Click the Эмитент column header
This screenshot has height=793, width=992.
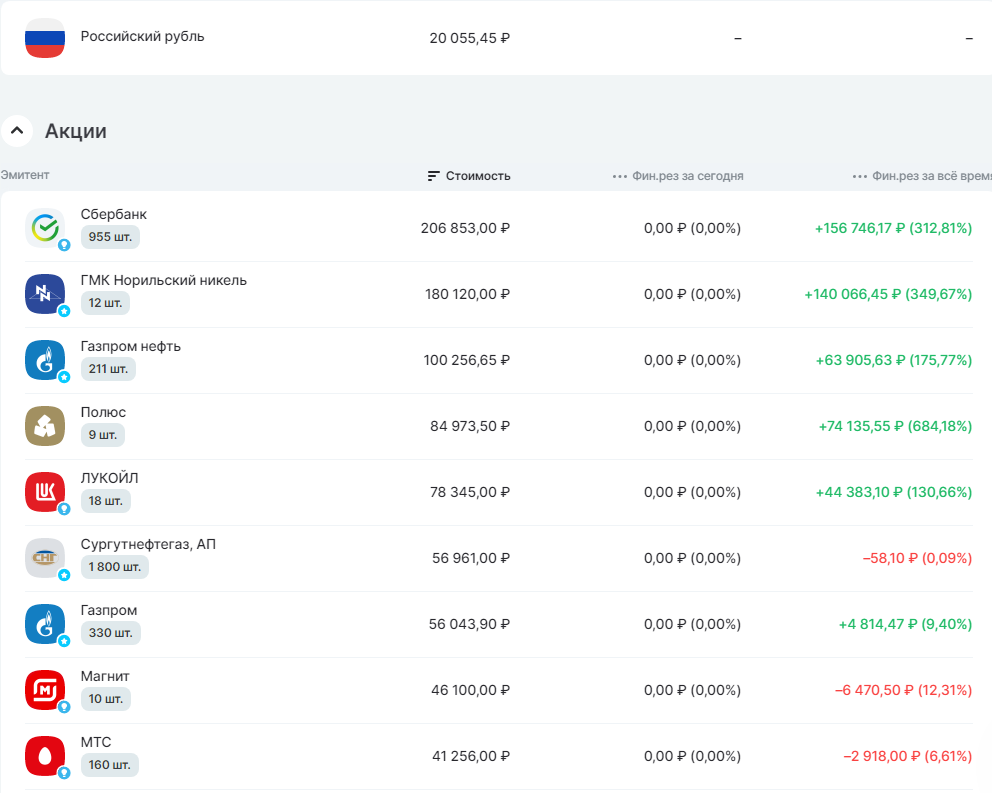[25, 175]
